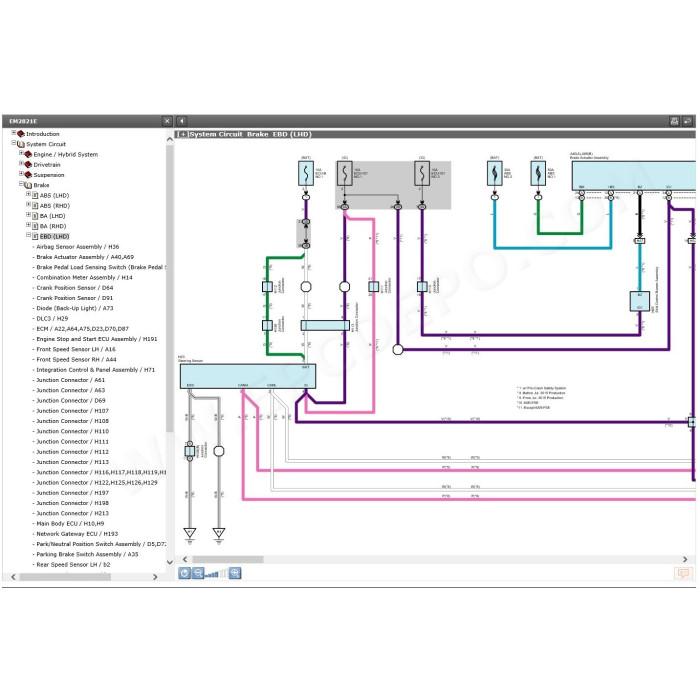Click the tree panel scroll-down arrow
Viewport: 700px width, 700px height.
point(170,562)
